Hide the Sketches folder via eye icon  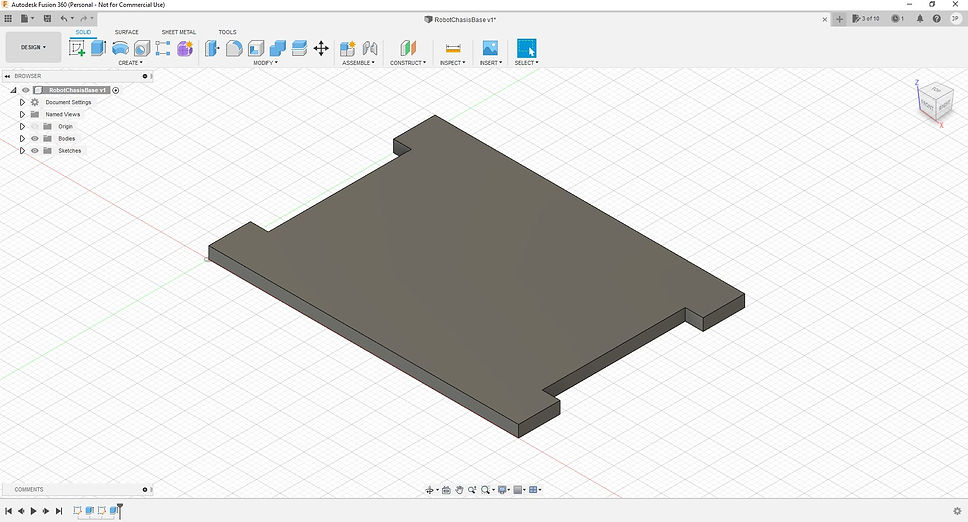tap(35, 151)
